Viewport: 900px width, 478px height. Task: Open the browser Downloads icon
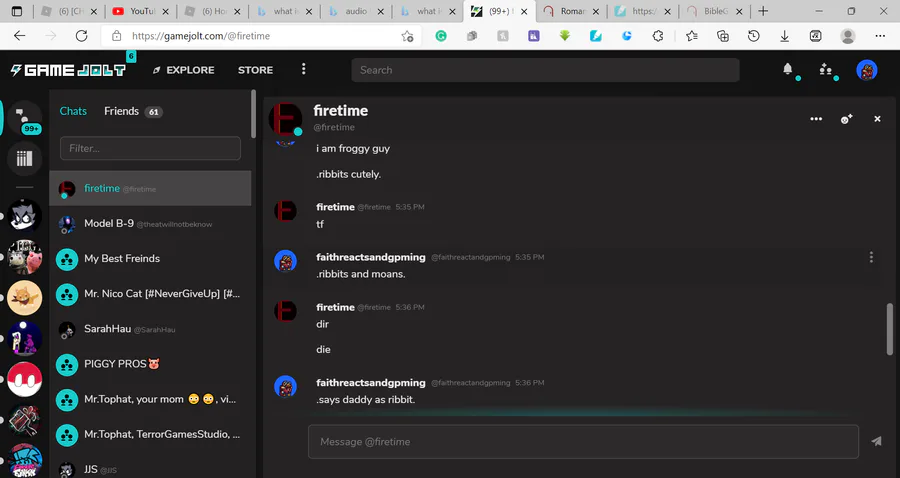785,36
